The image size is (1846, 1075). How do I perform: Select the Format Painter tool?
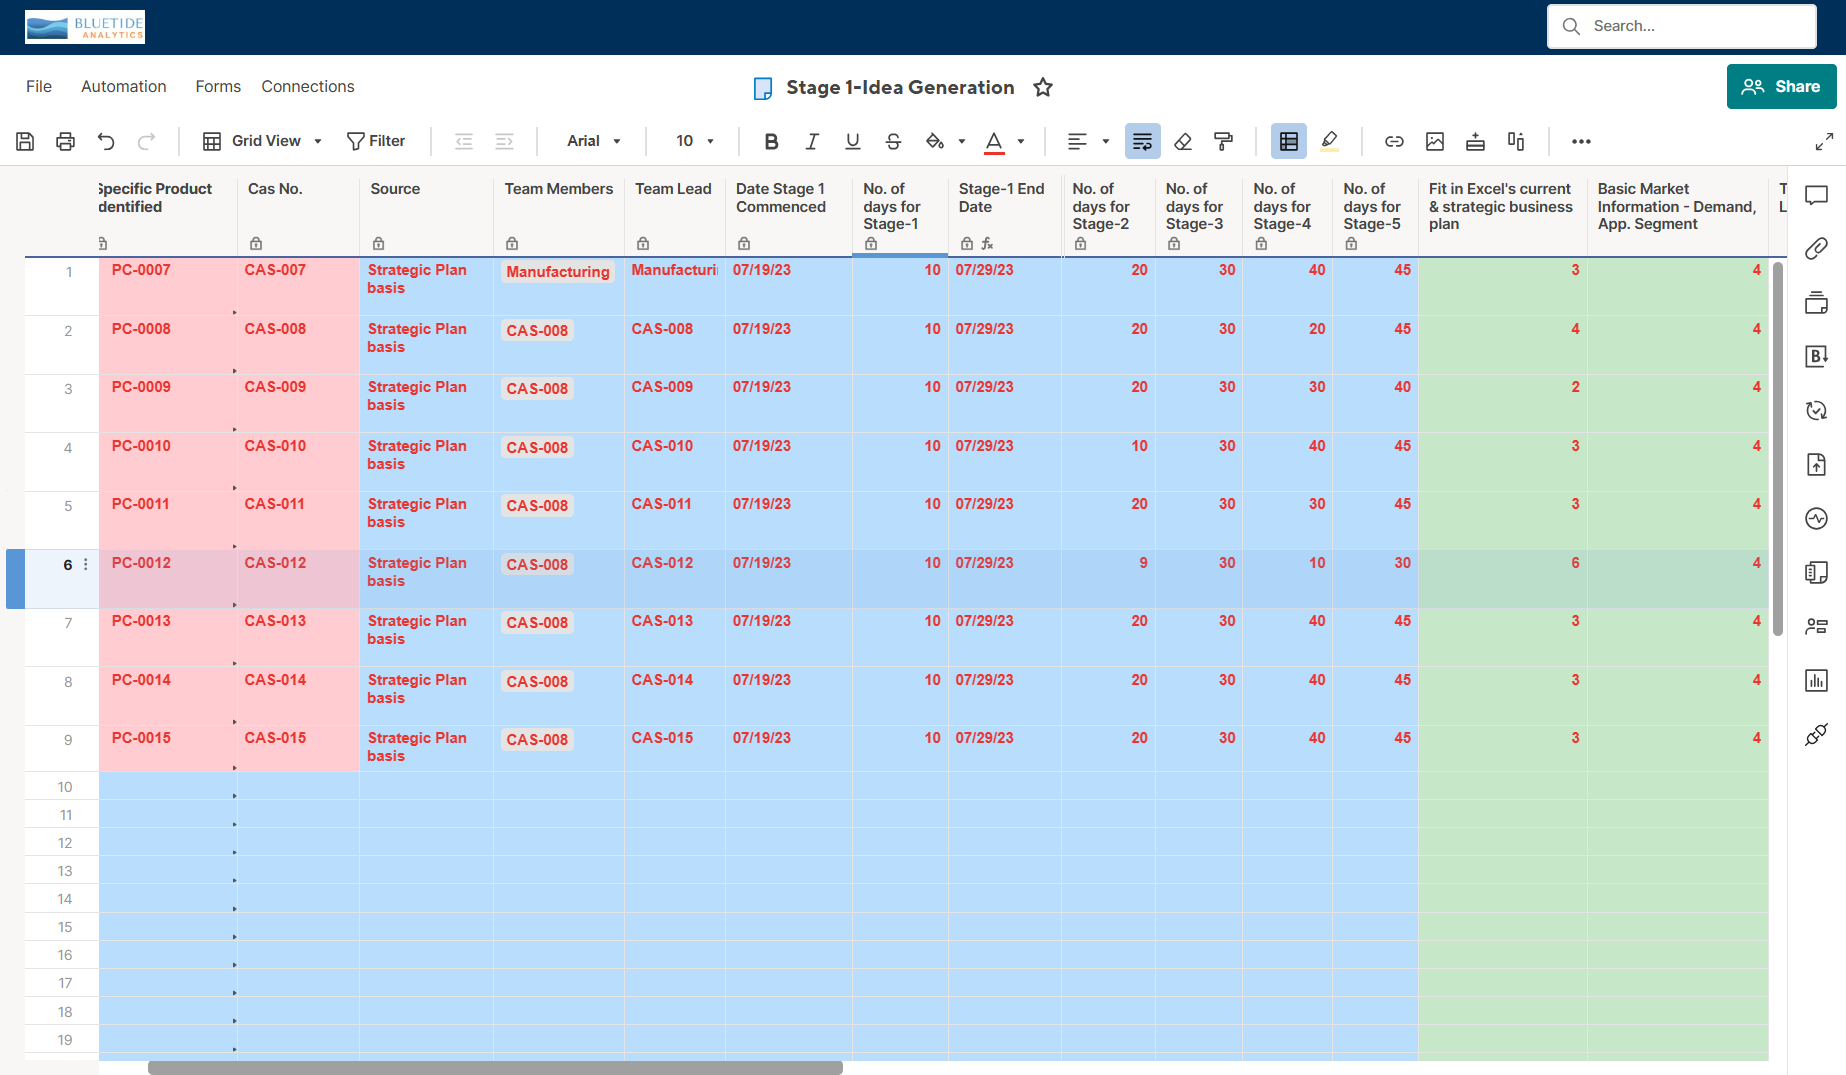click(1223, 141)
